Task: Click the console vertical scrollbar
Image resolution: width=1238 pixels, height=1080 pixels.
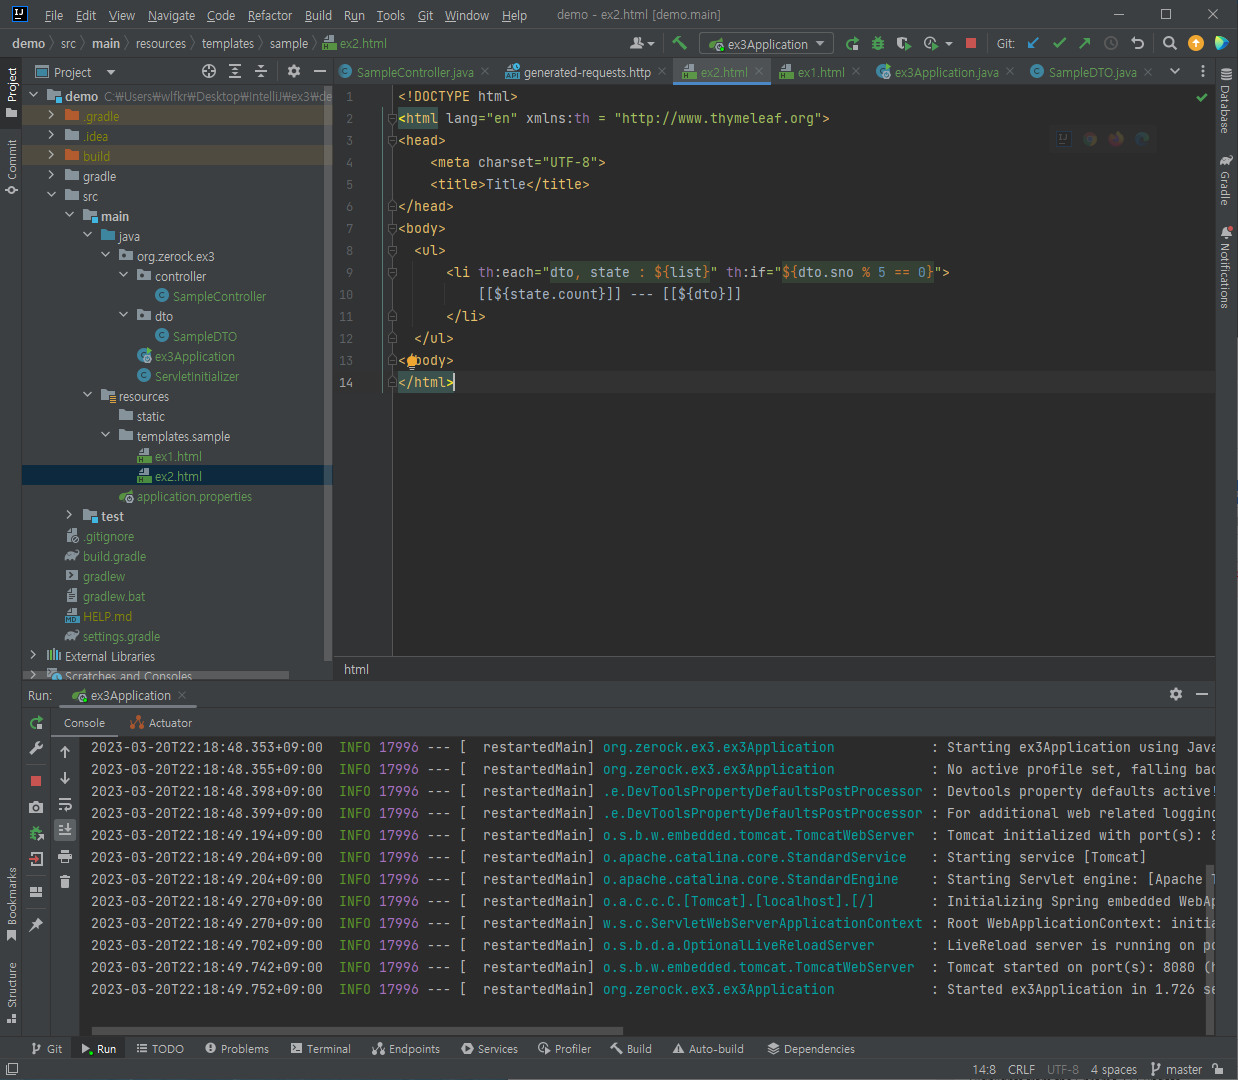Action: [x=1210, y=950]
